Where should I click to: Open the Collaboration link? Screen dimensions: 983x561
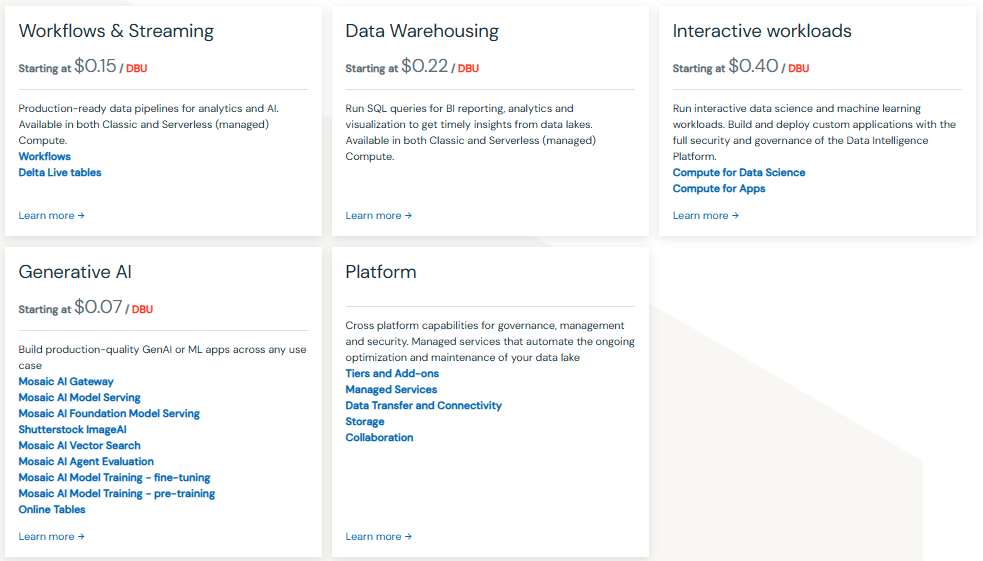379,438
